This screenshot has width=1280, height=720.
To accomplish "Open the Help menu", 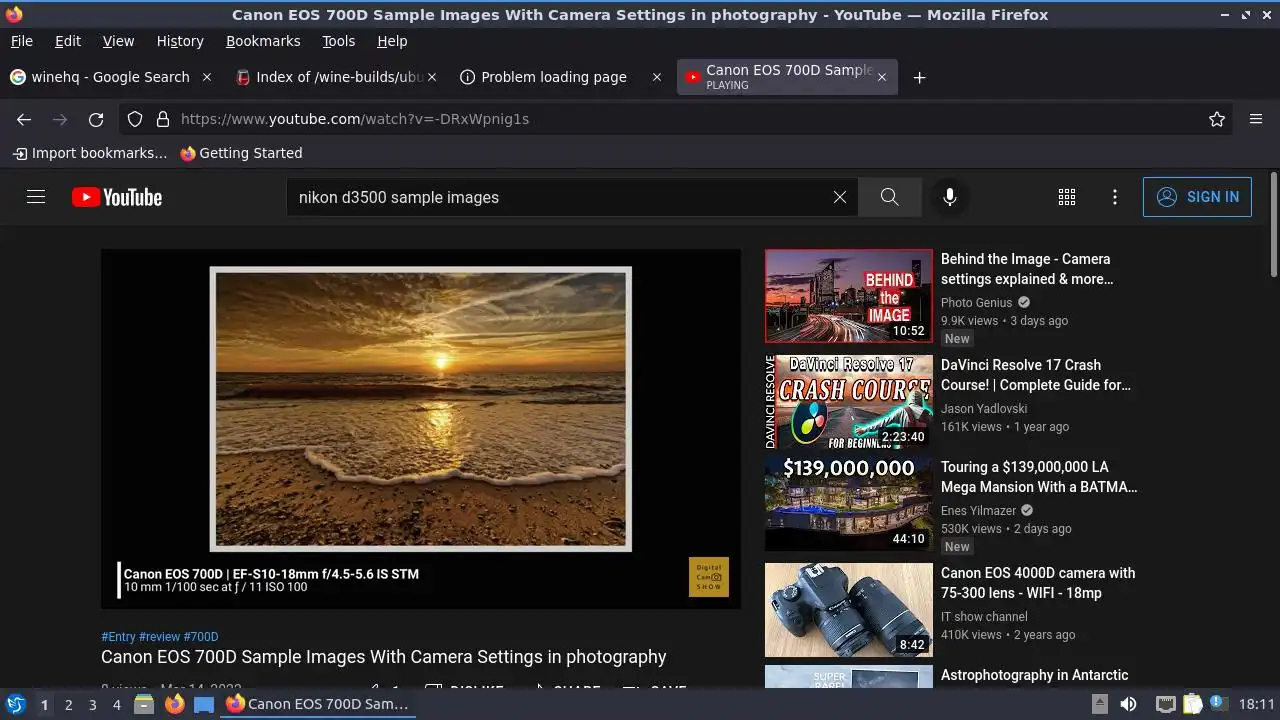I will coord(392,41).
